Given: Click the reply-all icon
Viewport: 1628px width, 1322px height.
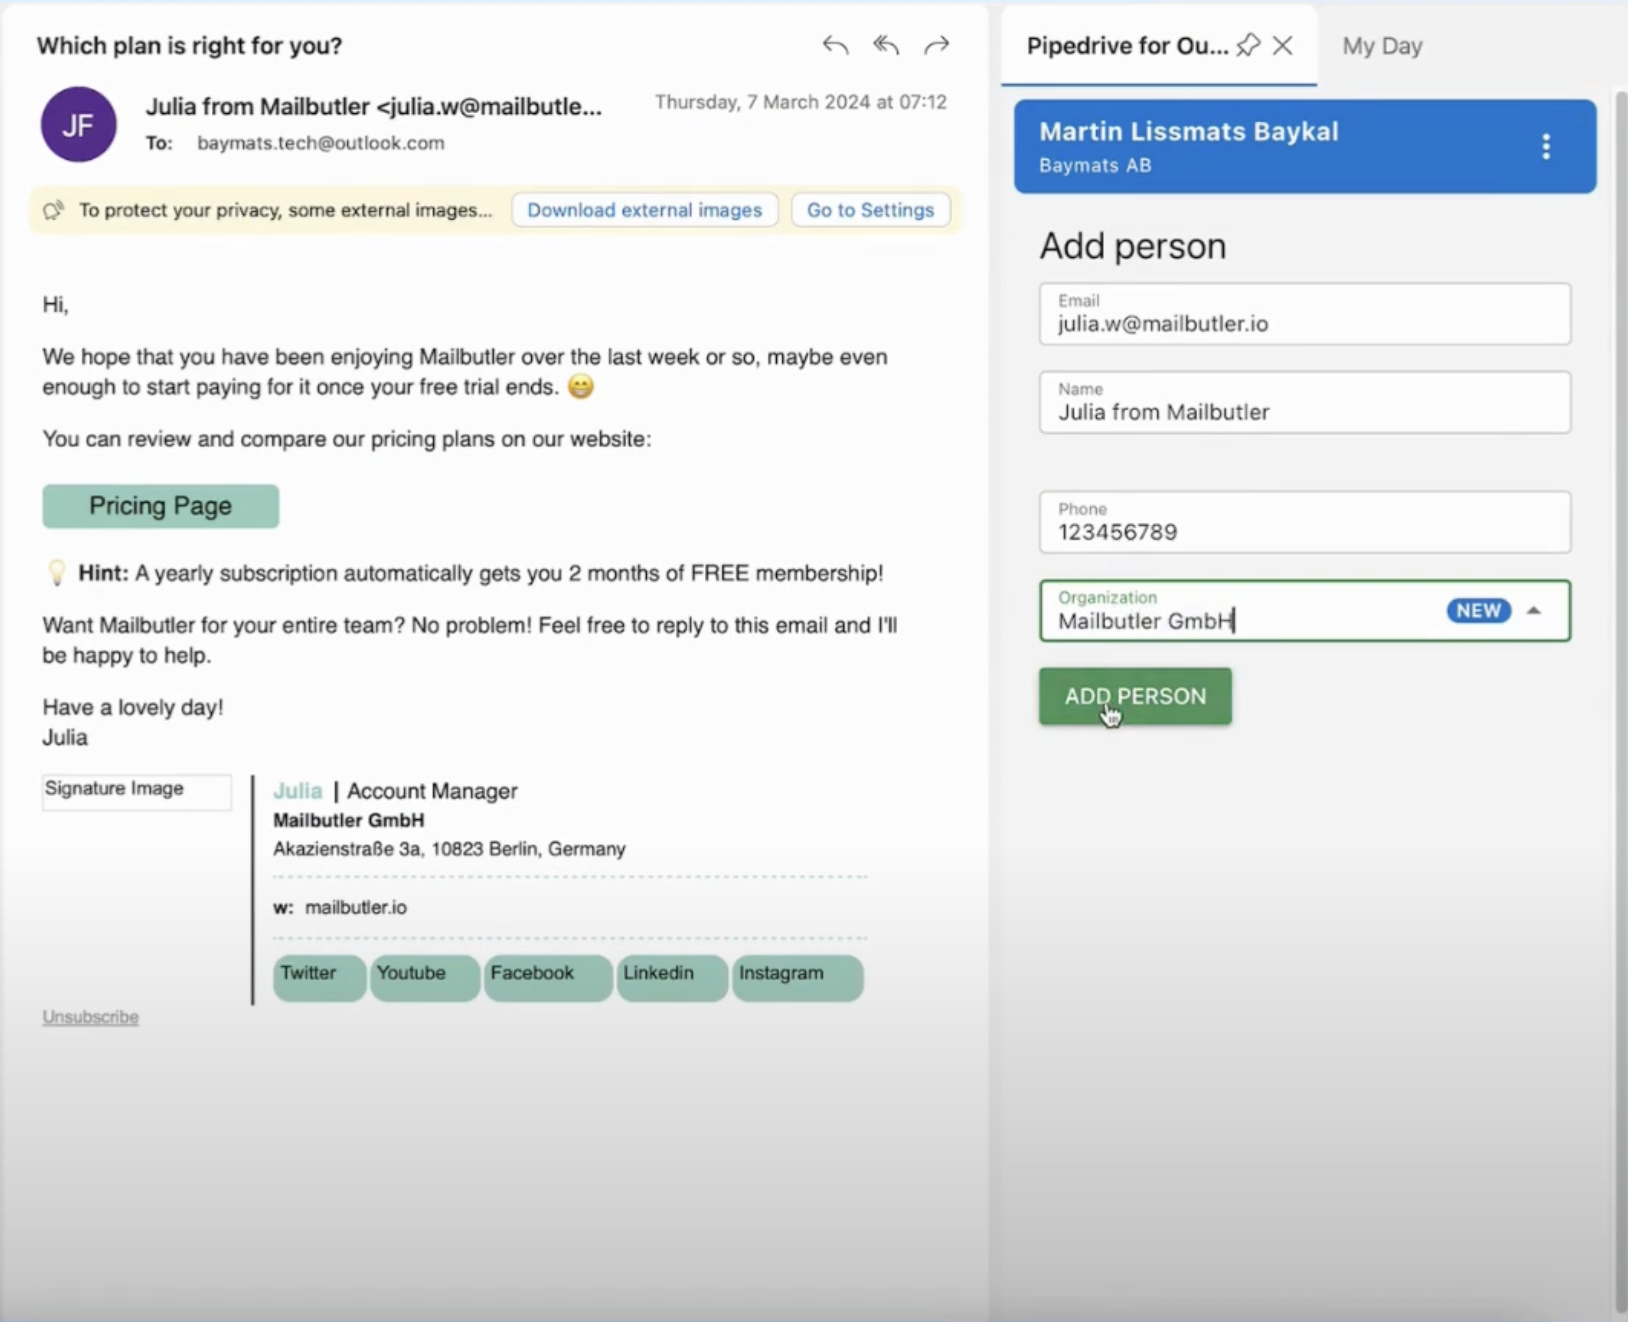Looking at the screenshot, I should [x=886, y=44].
